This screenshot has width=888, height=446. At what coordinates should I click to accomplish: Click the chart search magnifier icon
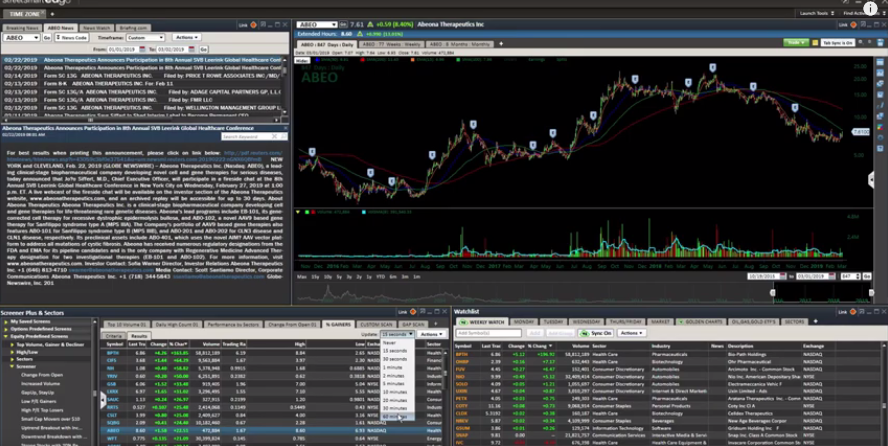pos(861,42)
